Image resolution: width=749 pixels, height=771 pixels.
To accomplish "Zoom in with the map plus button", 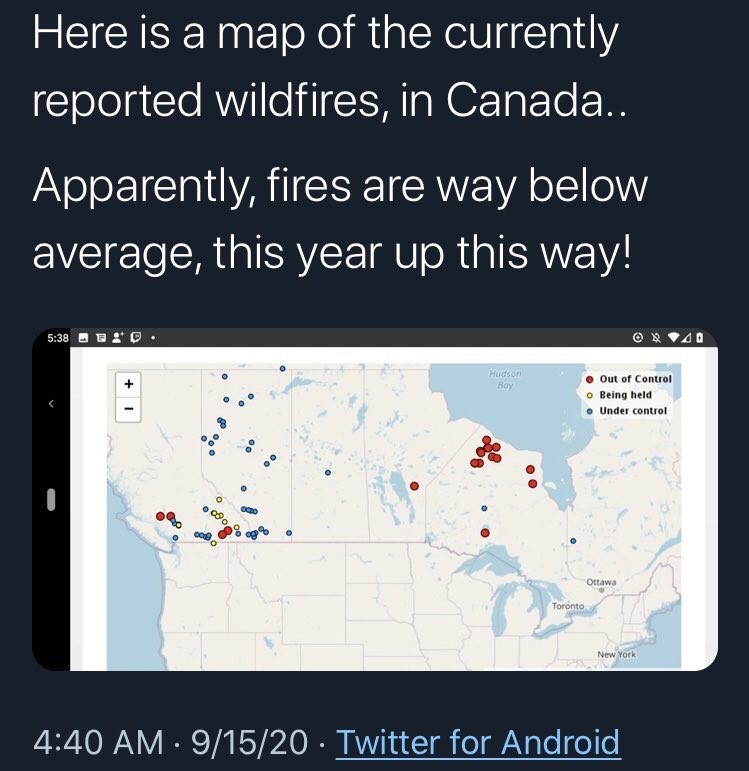I will [128, 384].
